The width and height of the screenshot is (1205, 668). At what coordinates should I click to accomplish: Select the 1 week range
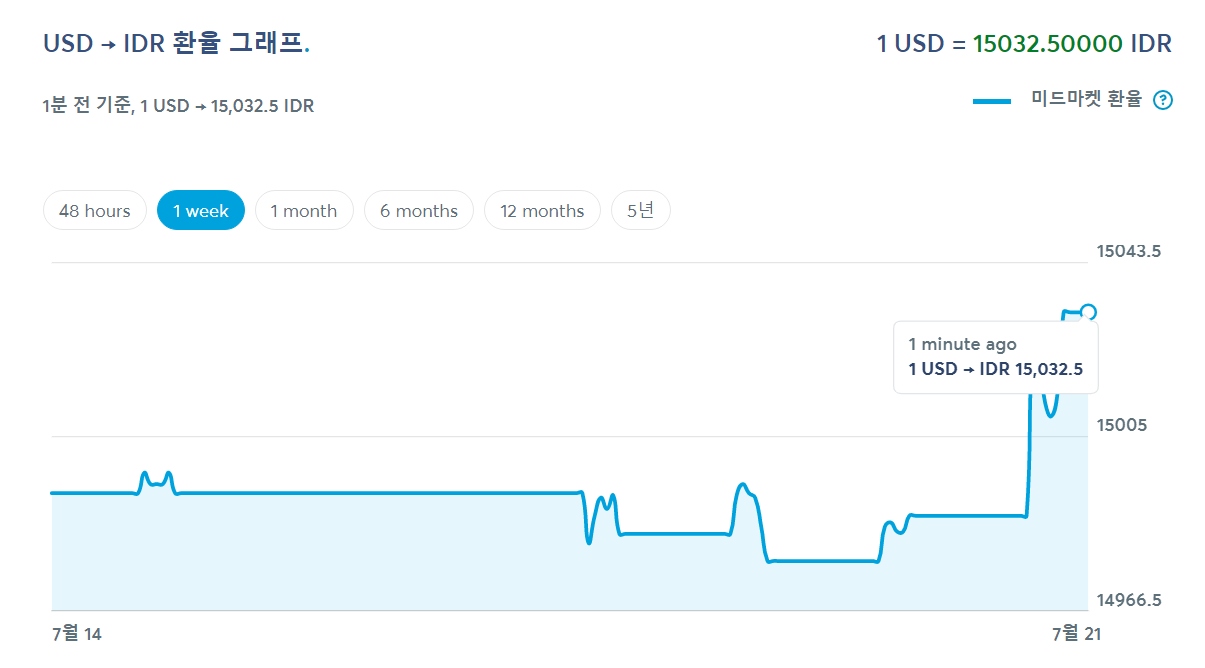coord(201,211)
